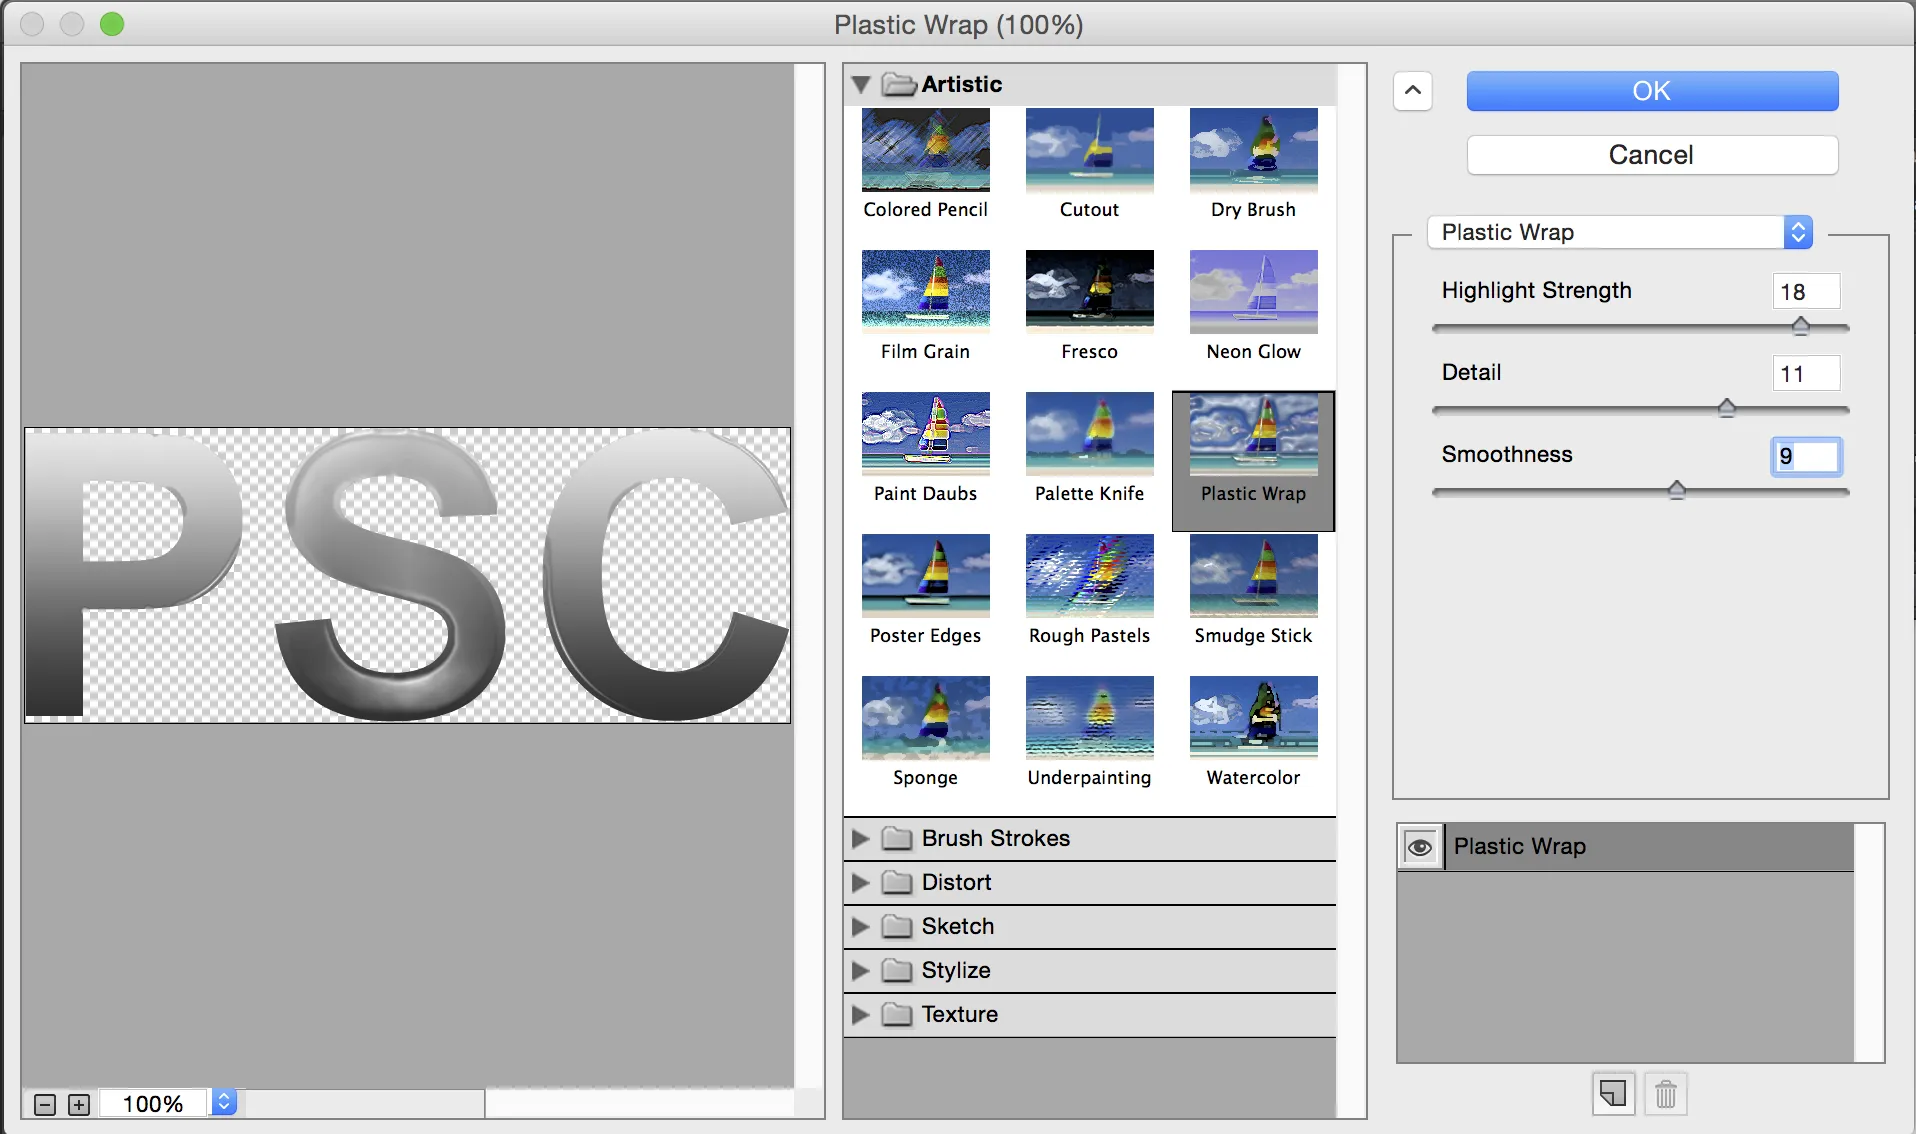This screenshot has height=1134, width=1916.
Task: Click the Highlight Strength slider handle
Action: [1800, 326]
